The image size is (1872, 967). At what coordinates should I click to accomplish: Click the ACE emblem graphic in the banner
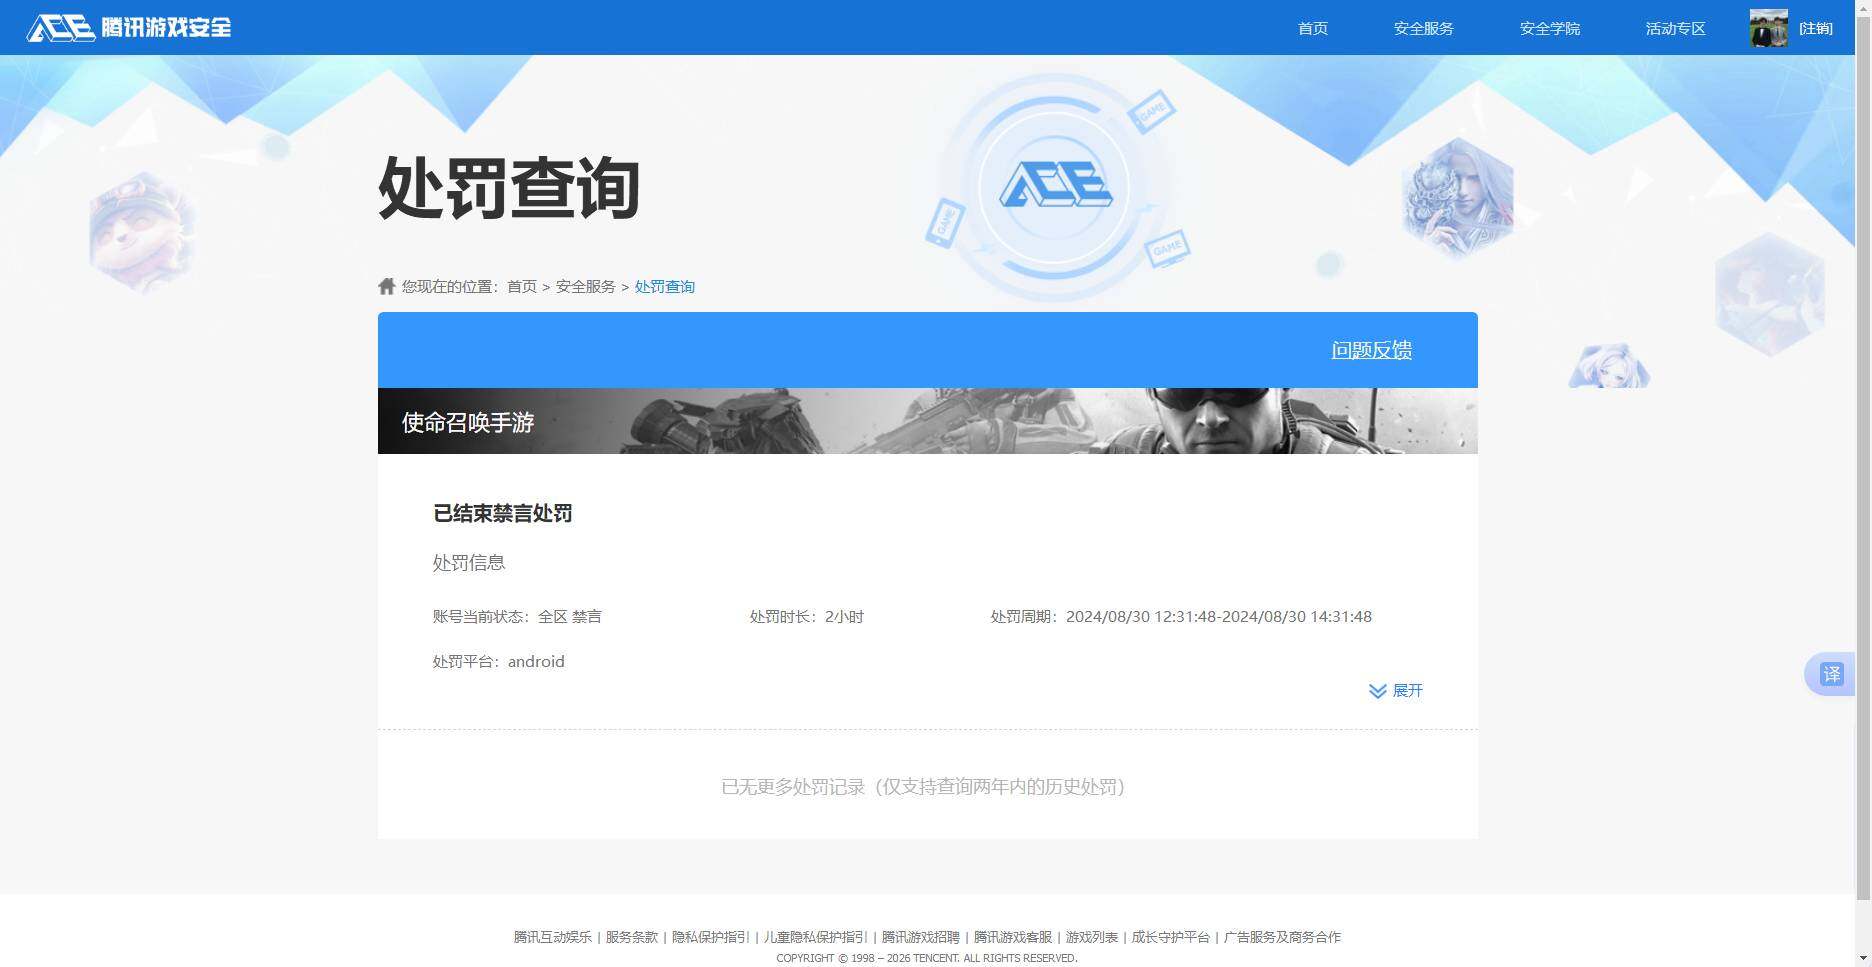[x=1058, y=185]
